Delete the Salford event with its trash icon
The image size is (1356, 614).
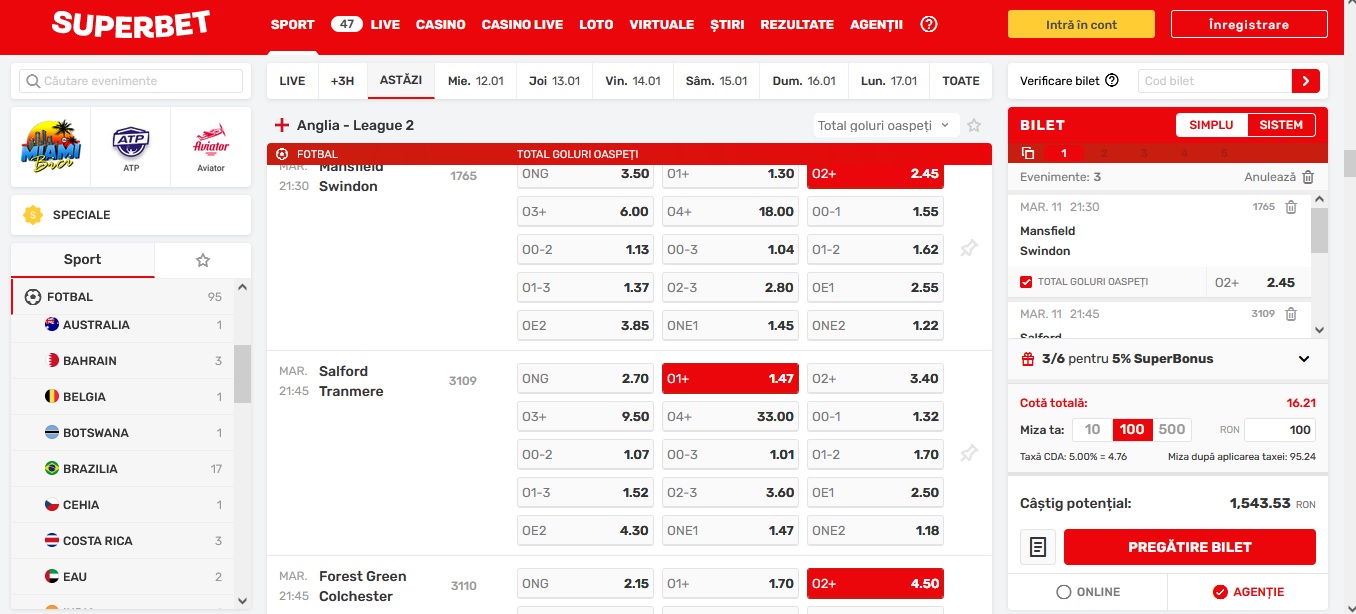[x=1291, y=314]
